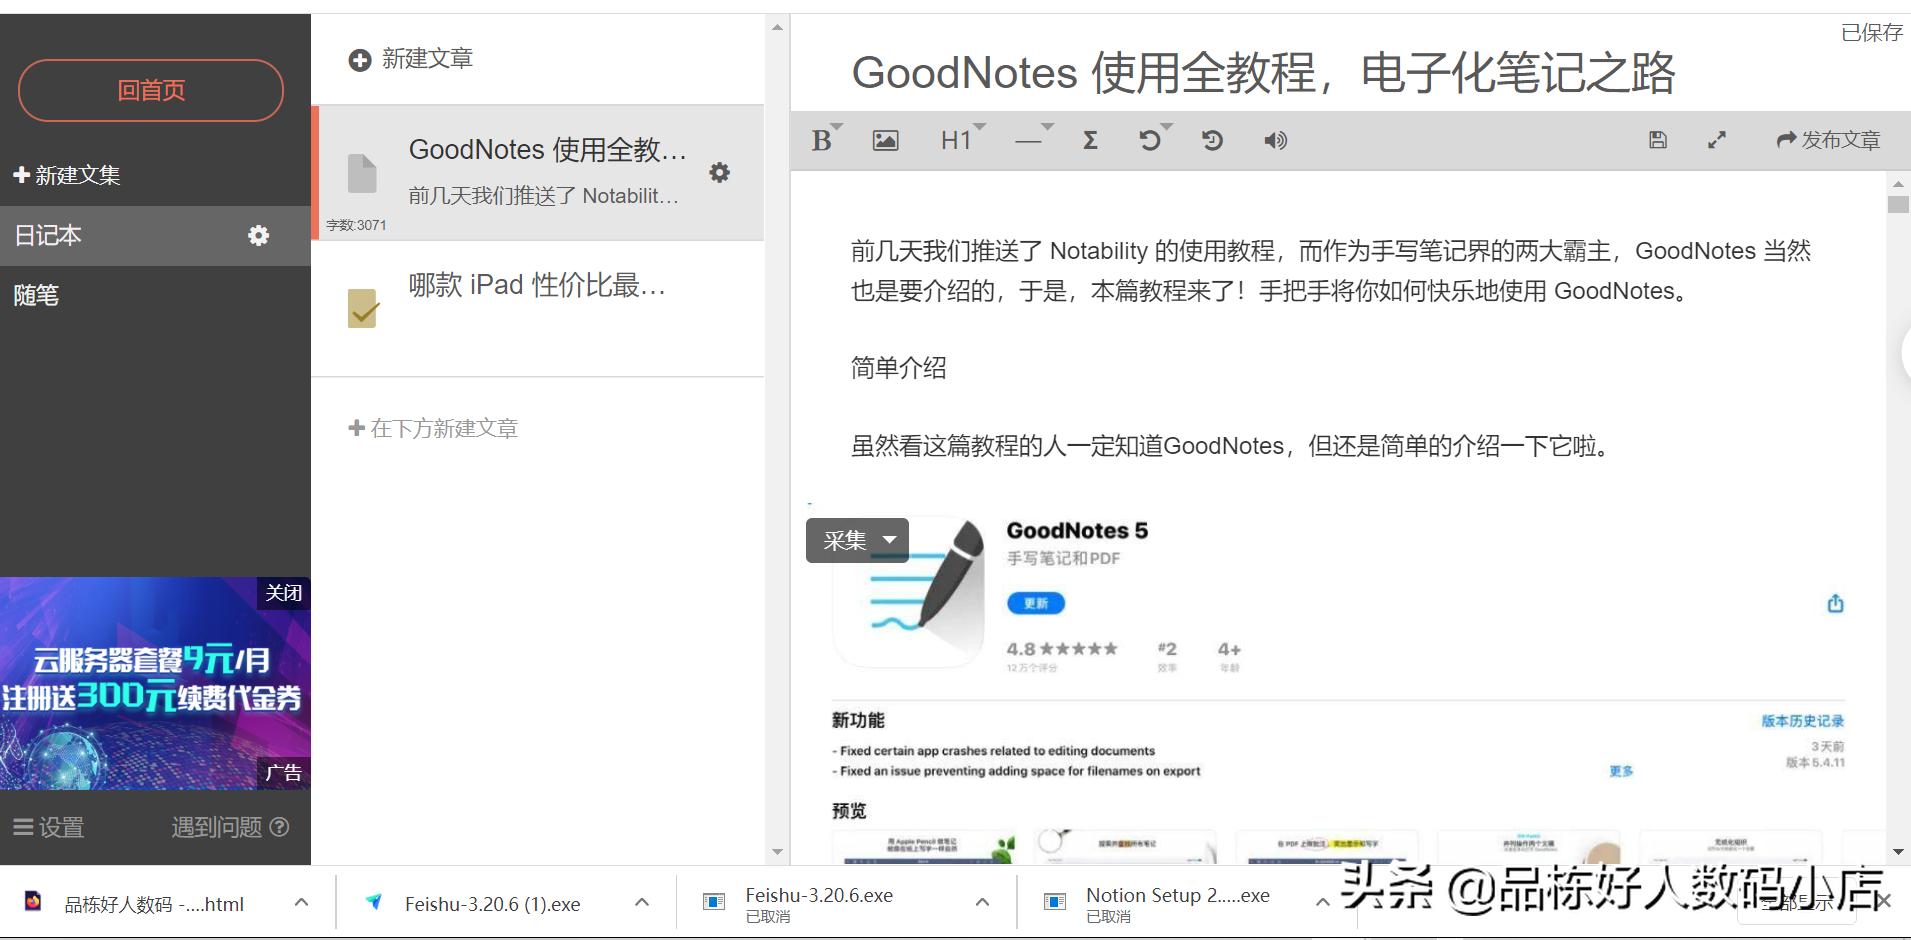Viewport: 1911px width, 940px height.
Task: Insert an image into the article
Action: coord(885,140)
